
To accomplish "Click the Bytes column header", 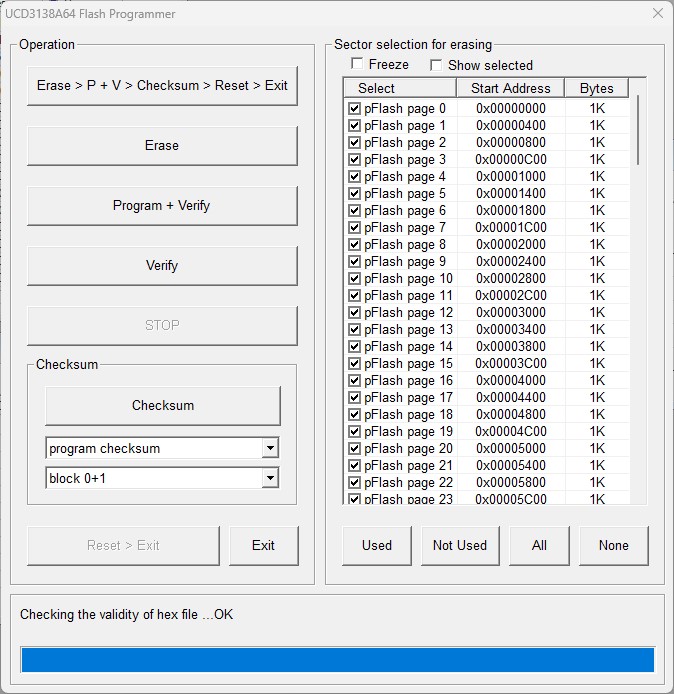I will point(596,88).
